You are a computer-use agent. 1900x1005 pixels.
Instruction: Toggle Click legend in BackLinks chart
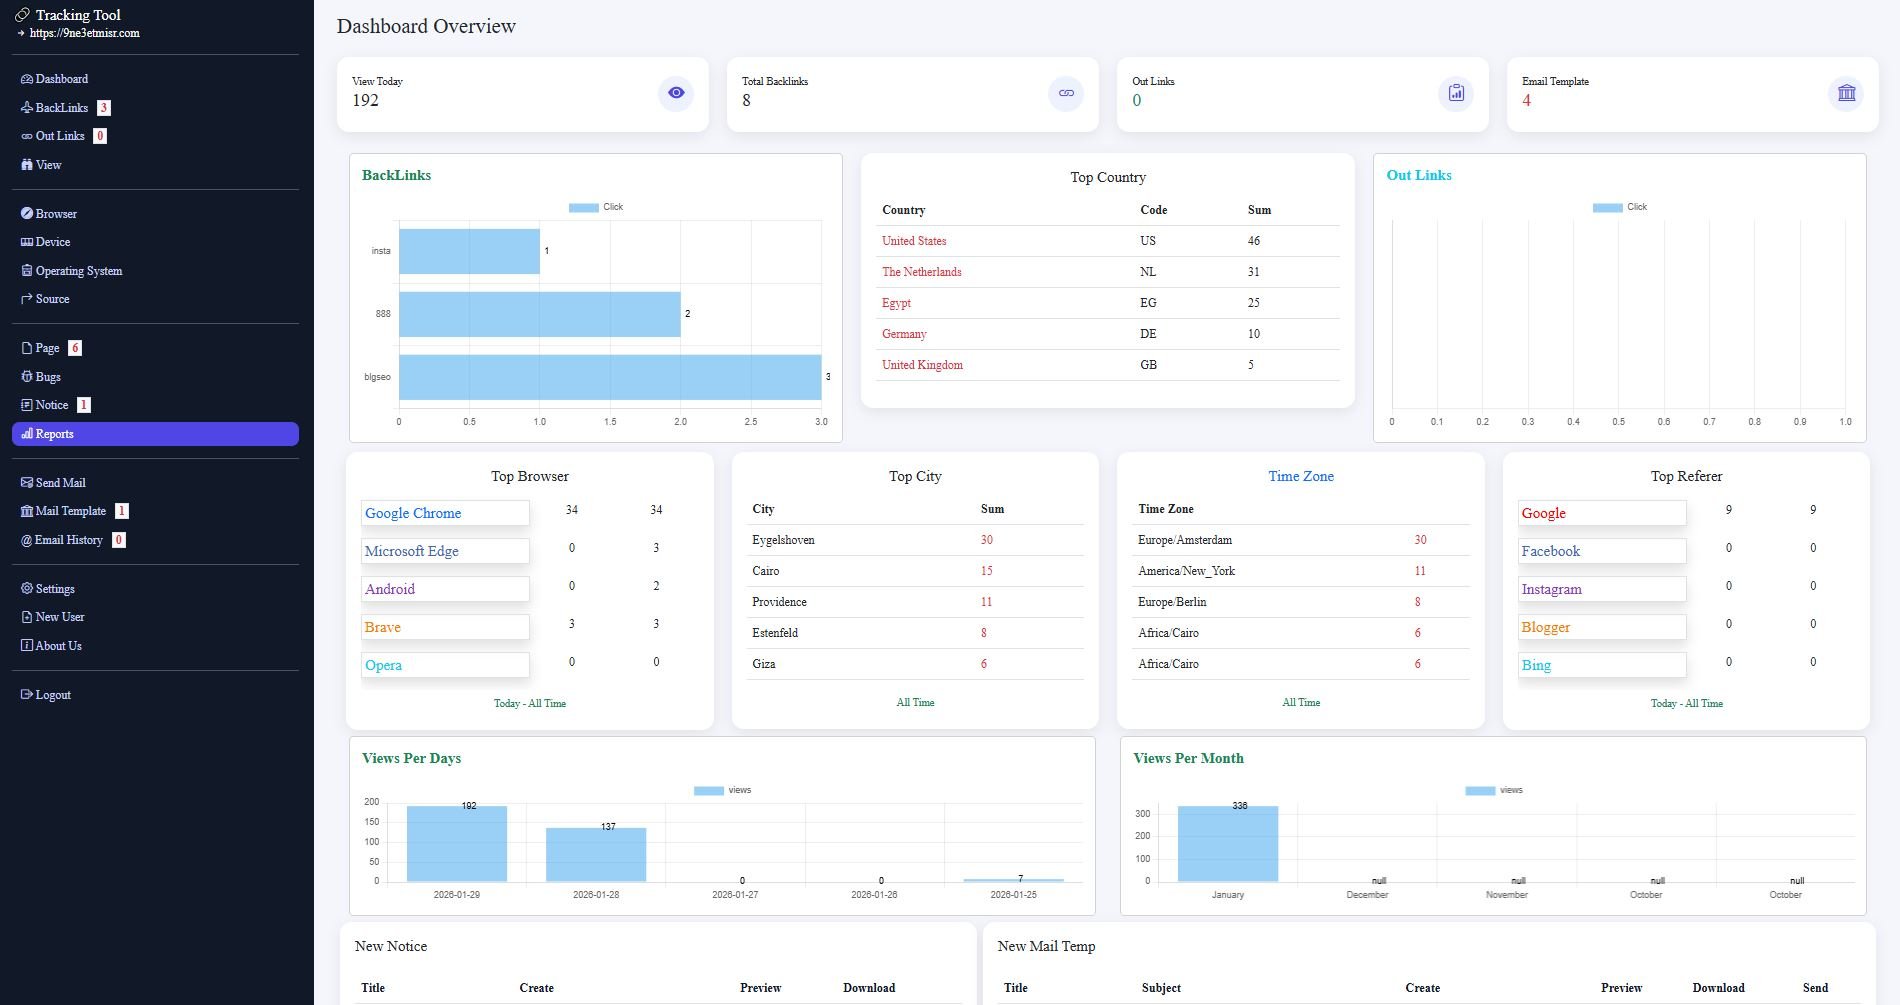coord(596,207)
